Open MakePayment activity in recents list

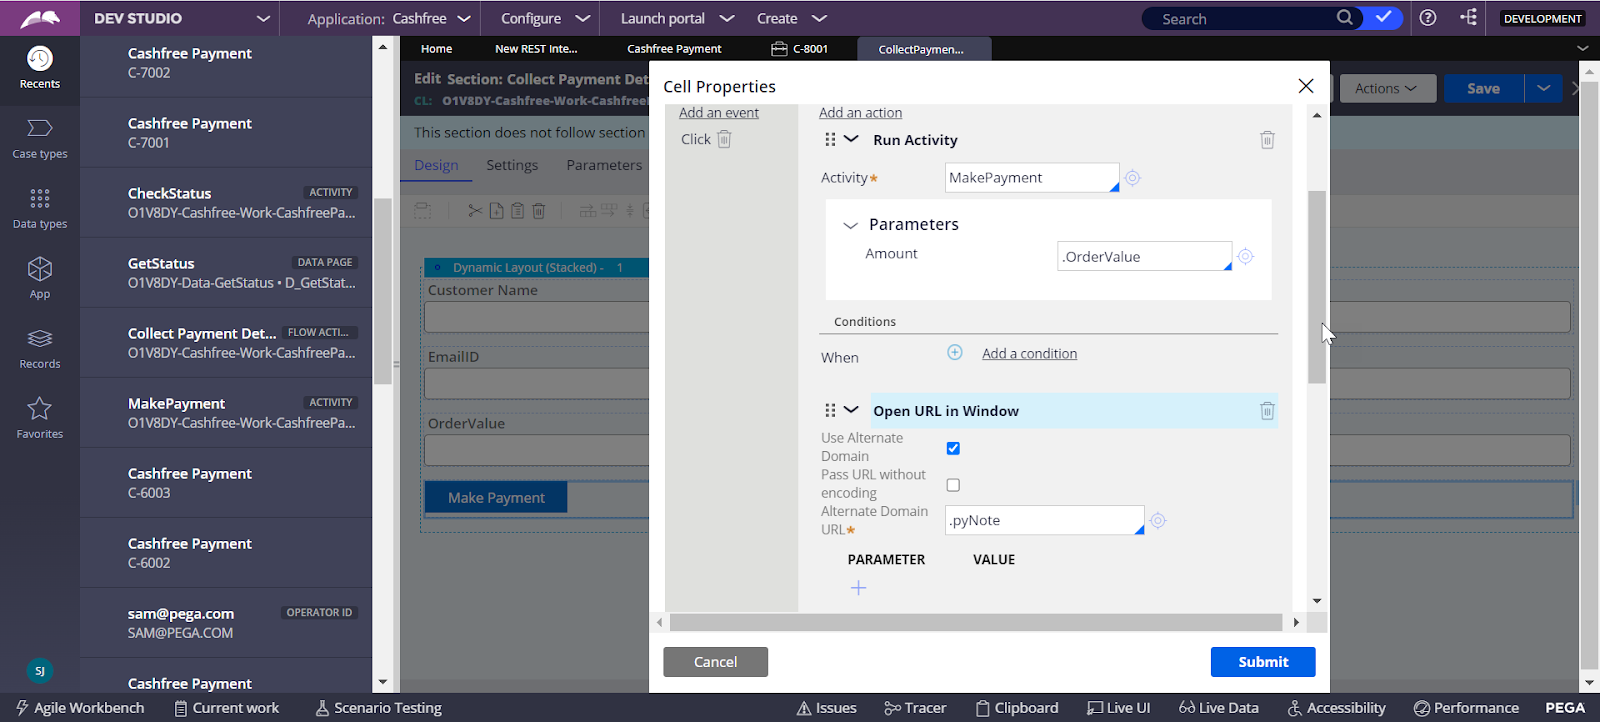pyautogui.click(x=226, y=413)
